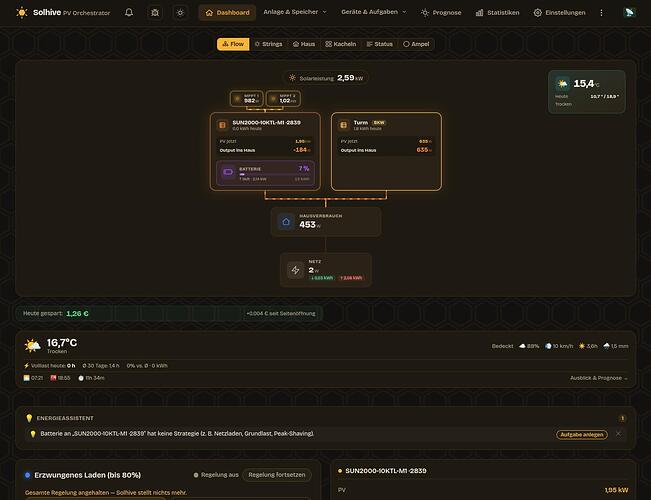Image resolution: width=651 pixels, height=500 pixels.
Task: Switch to the Kacheln view
Action: pos(340,44)
